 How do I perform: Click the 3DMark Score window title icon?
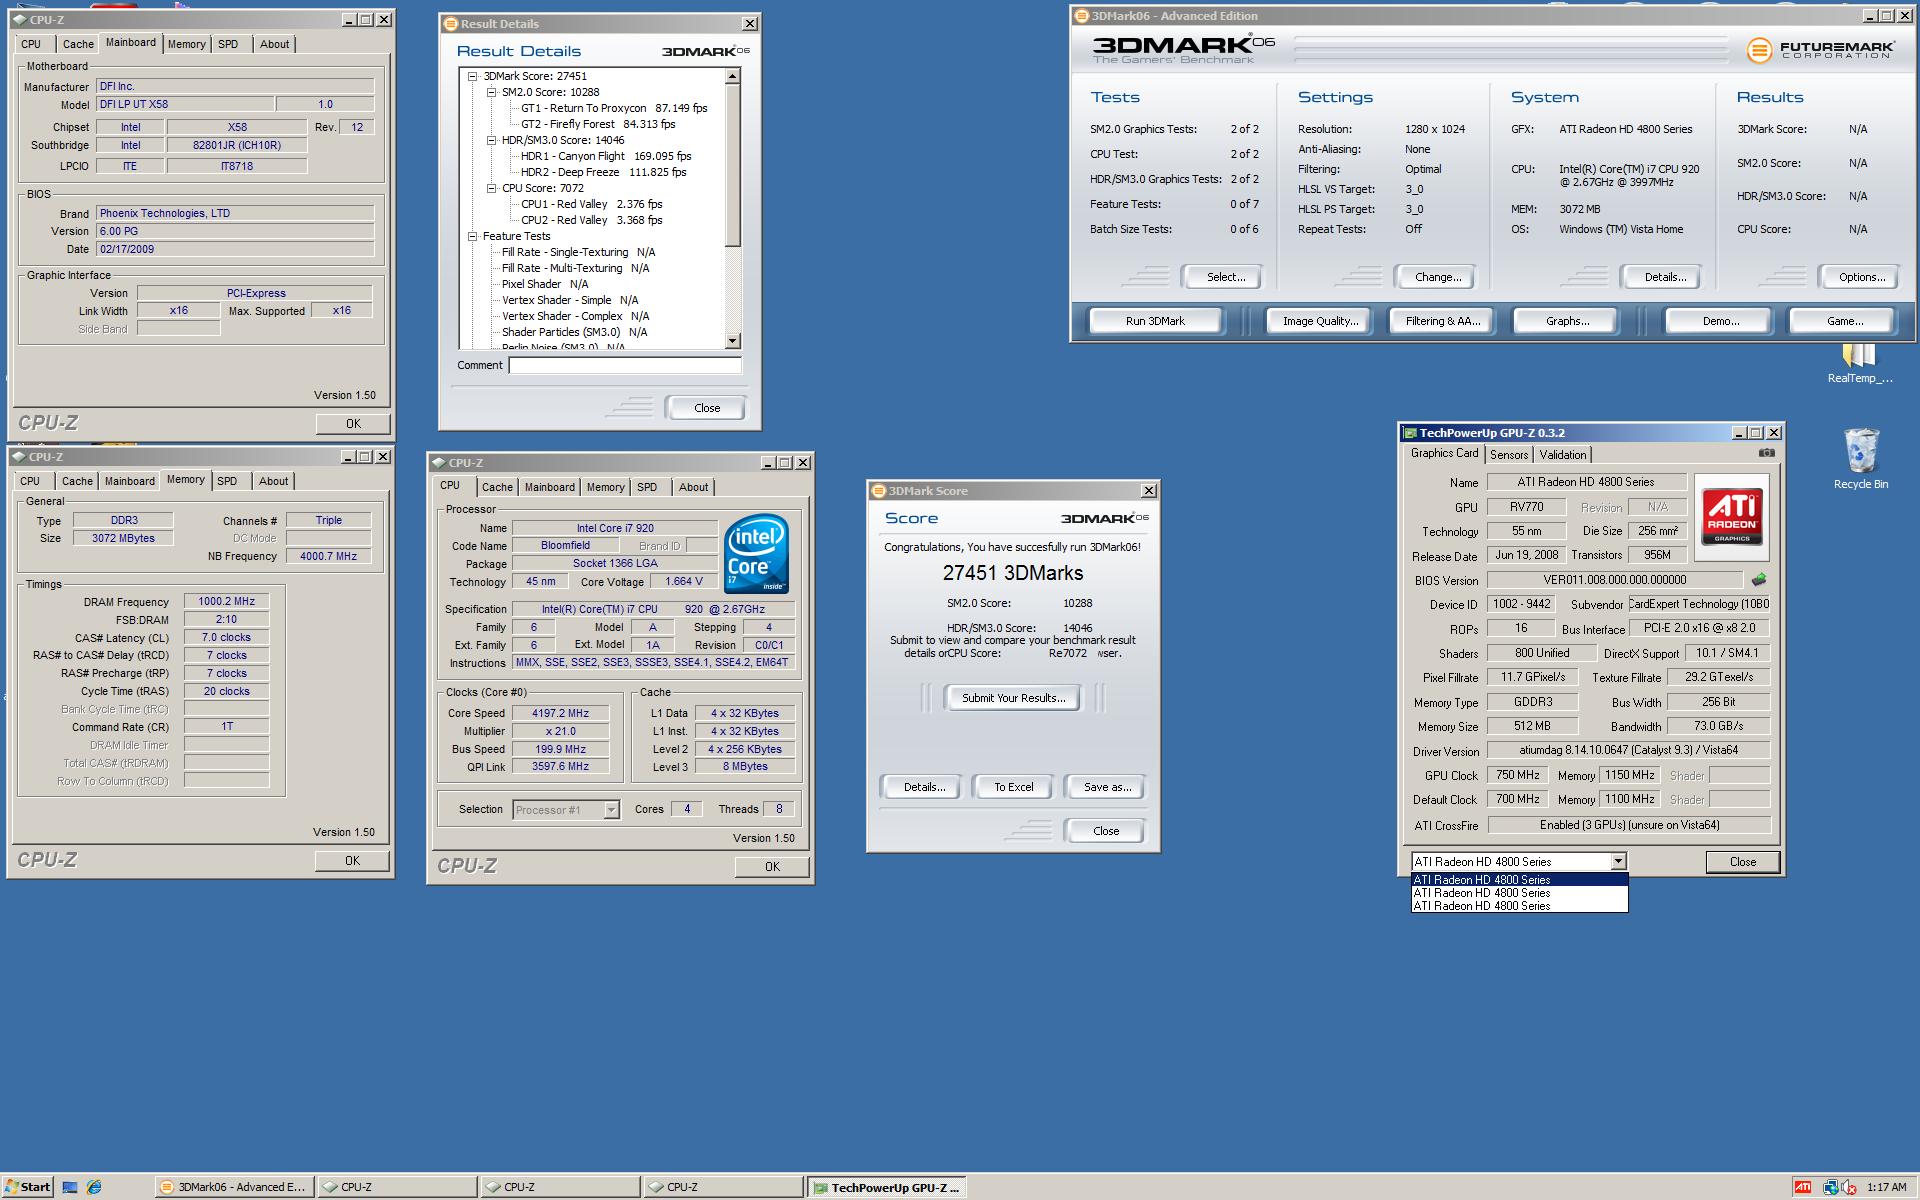[x=879, y=491]
